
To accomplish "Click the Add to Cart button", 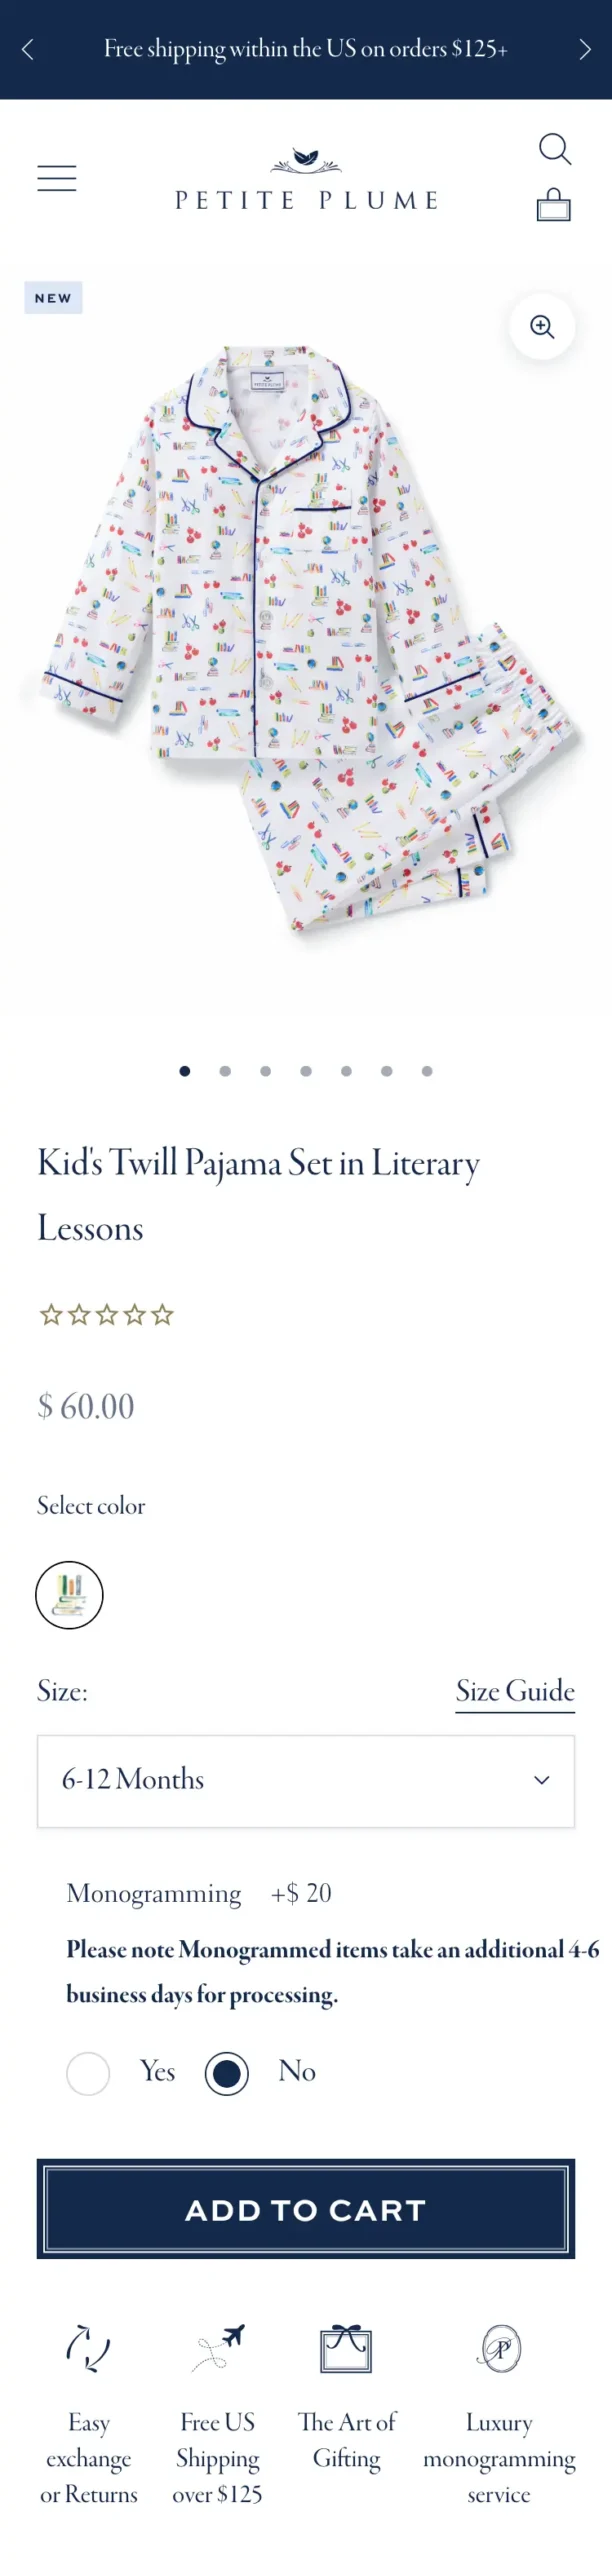I will point(306,2209).
